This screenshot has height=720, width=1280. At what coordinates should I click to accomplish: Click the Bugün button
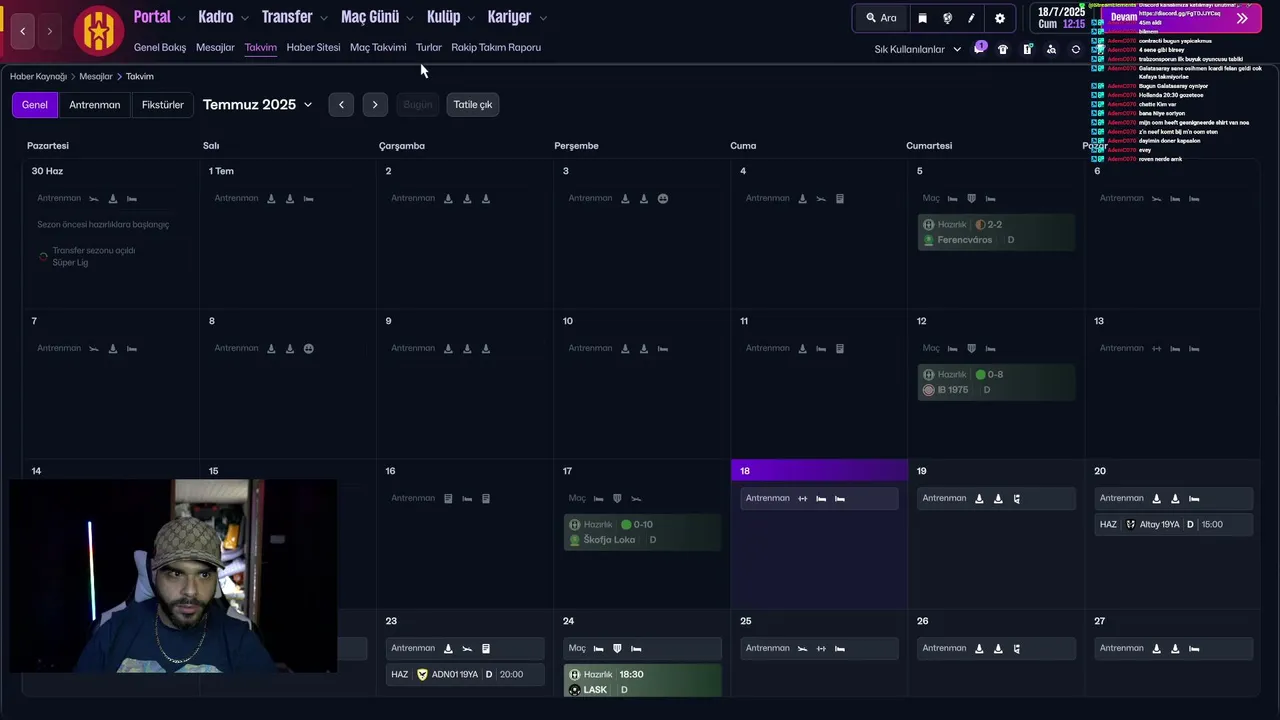point(417,104)
